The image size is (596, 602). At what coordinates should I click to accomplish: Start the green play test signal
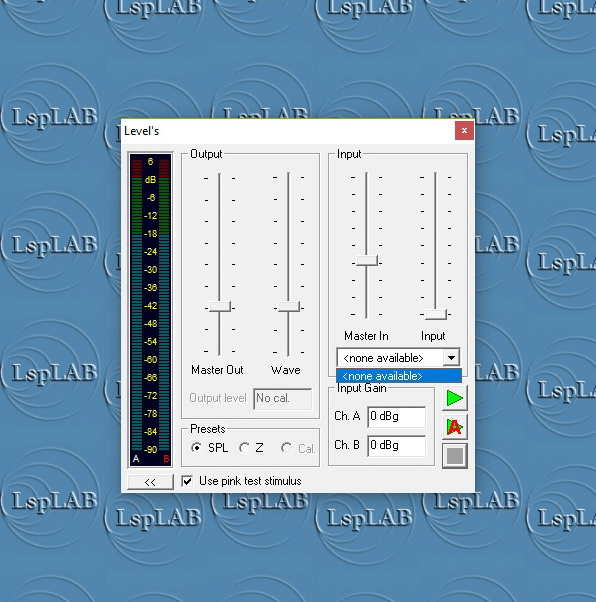click(455, 398)
